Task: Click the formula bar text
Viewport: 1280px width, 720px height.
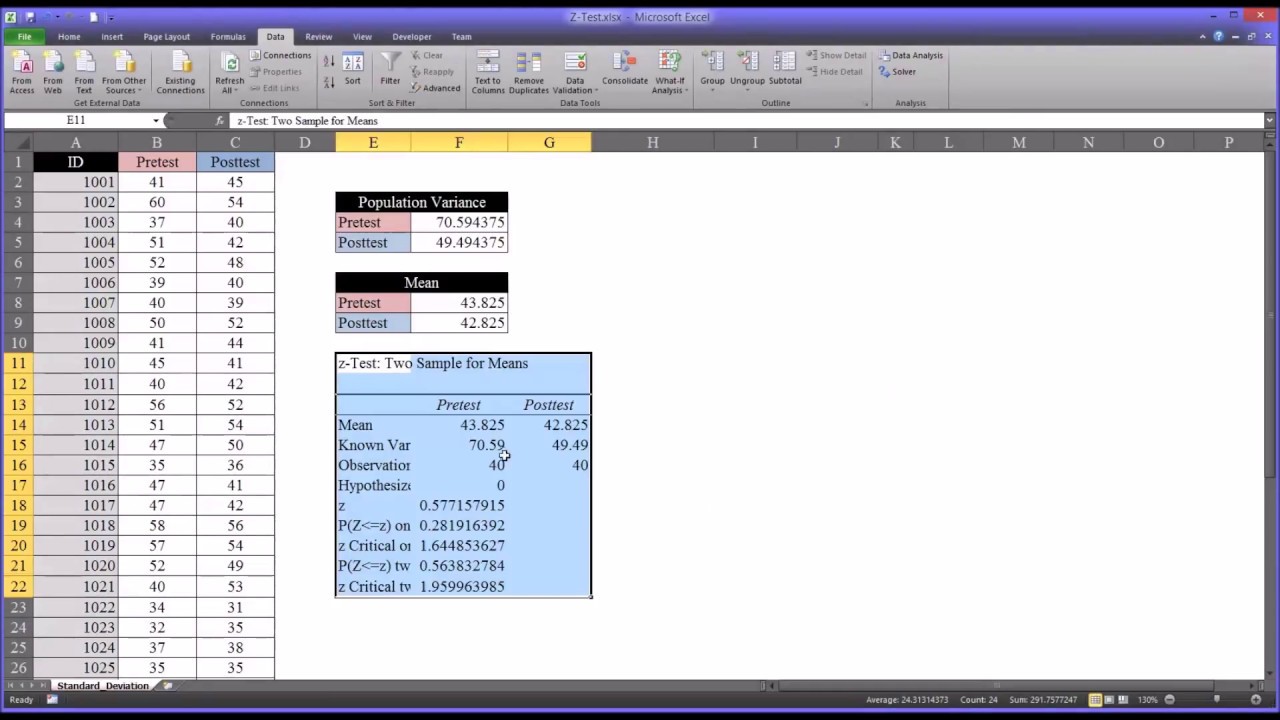Action: (x=307, y=121)
